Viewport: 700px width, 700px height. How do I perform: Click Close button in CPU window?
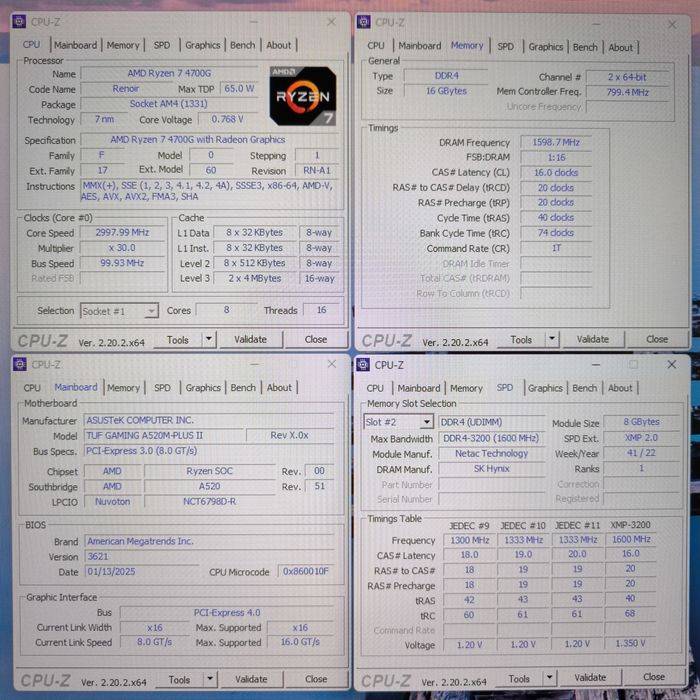pyautogui.click(x=316, y=339)
